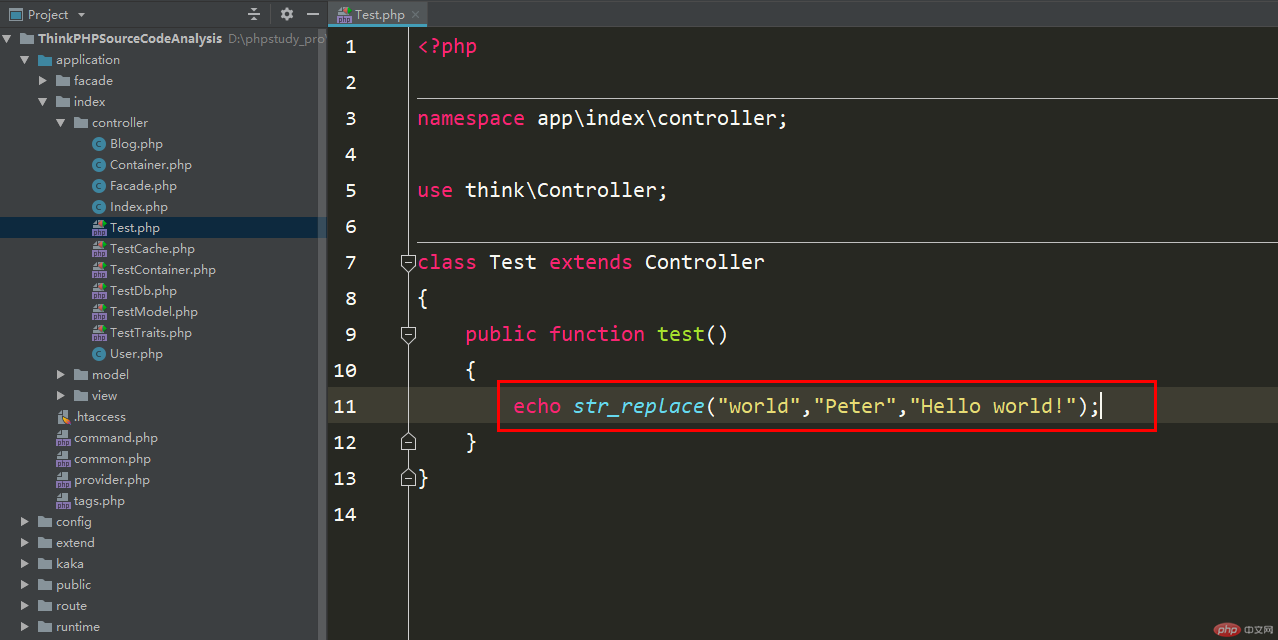Screen dimensions: 1278x640
Task: Click the fold end marker on line 13
Action: (x=408, y=478)
